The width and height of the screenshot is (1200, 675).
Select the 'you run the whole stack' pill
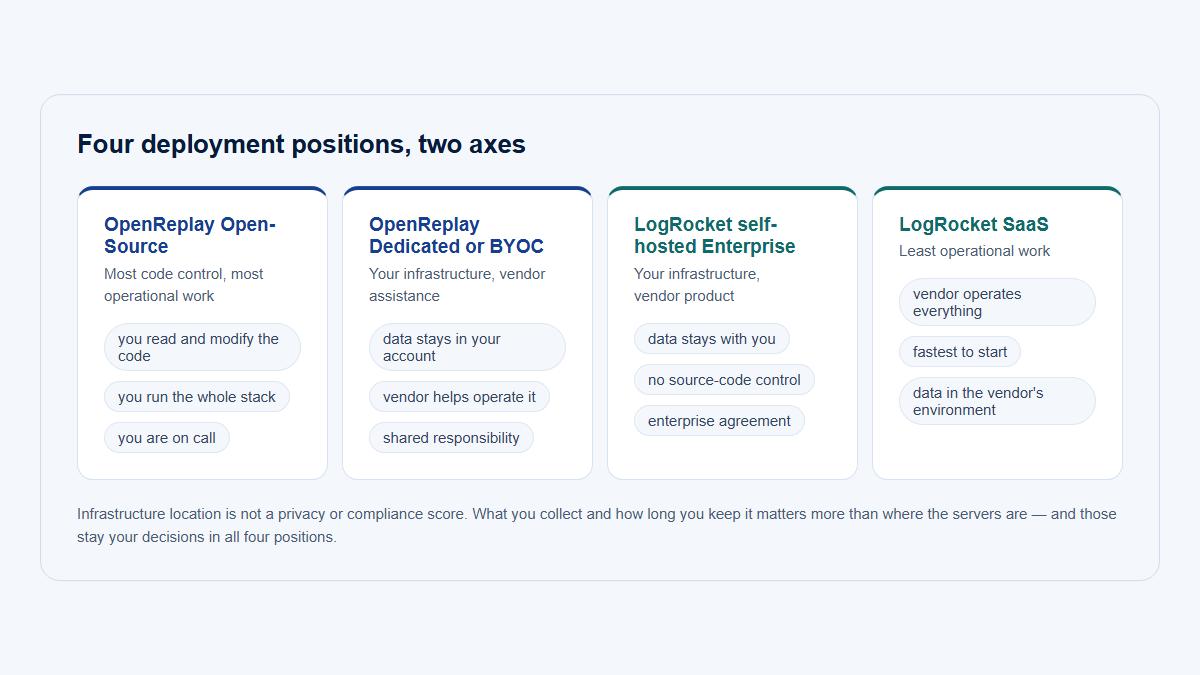pos(197,397)
